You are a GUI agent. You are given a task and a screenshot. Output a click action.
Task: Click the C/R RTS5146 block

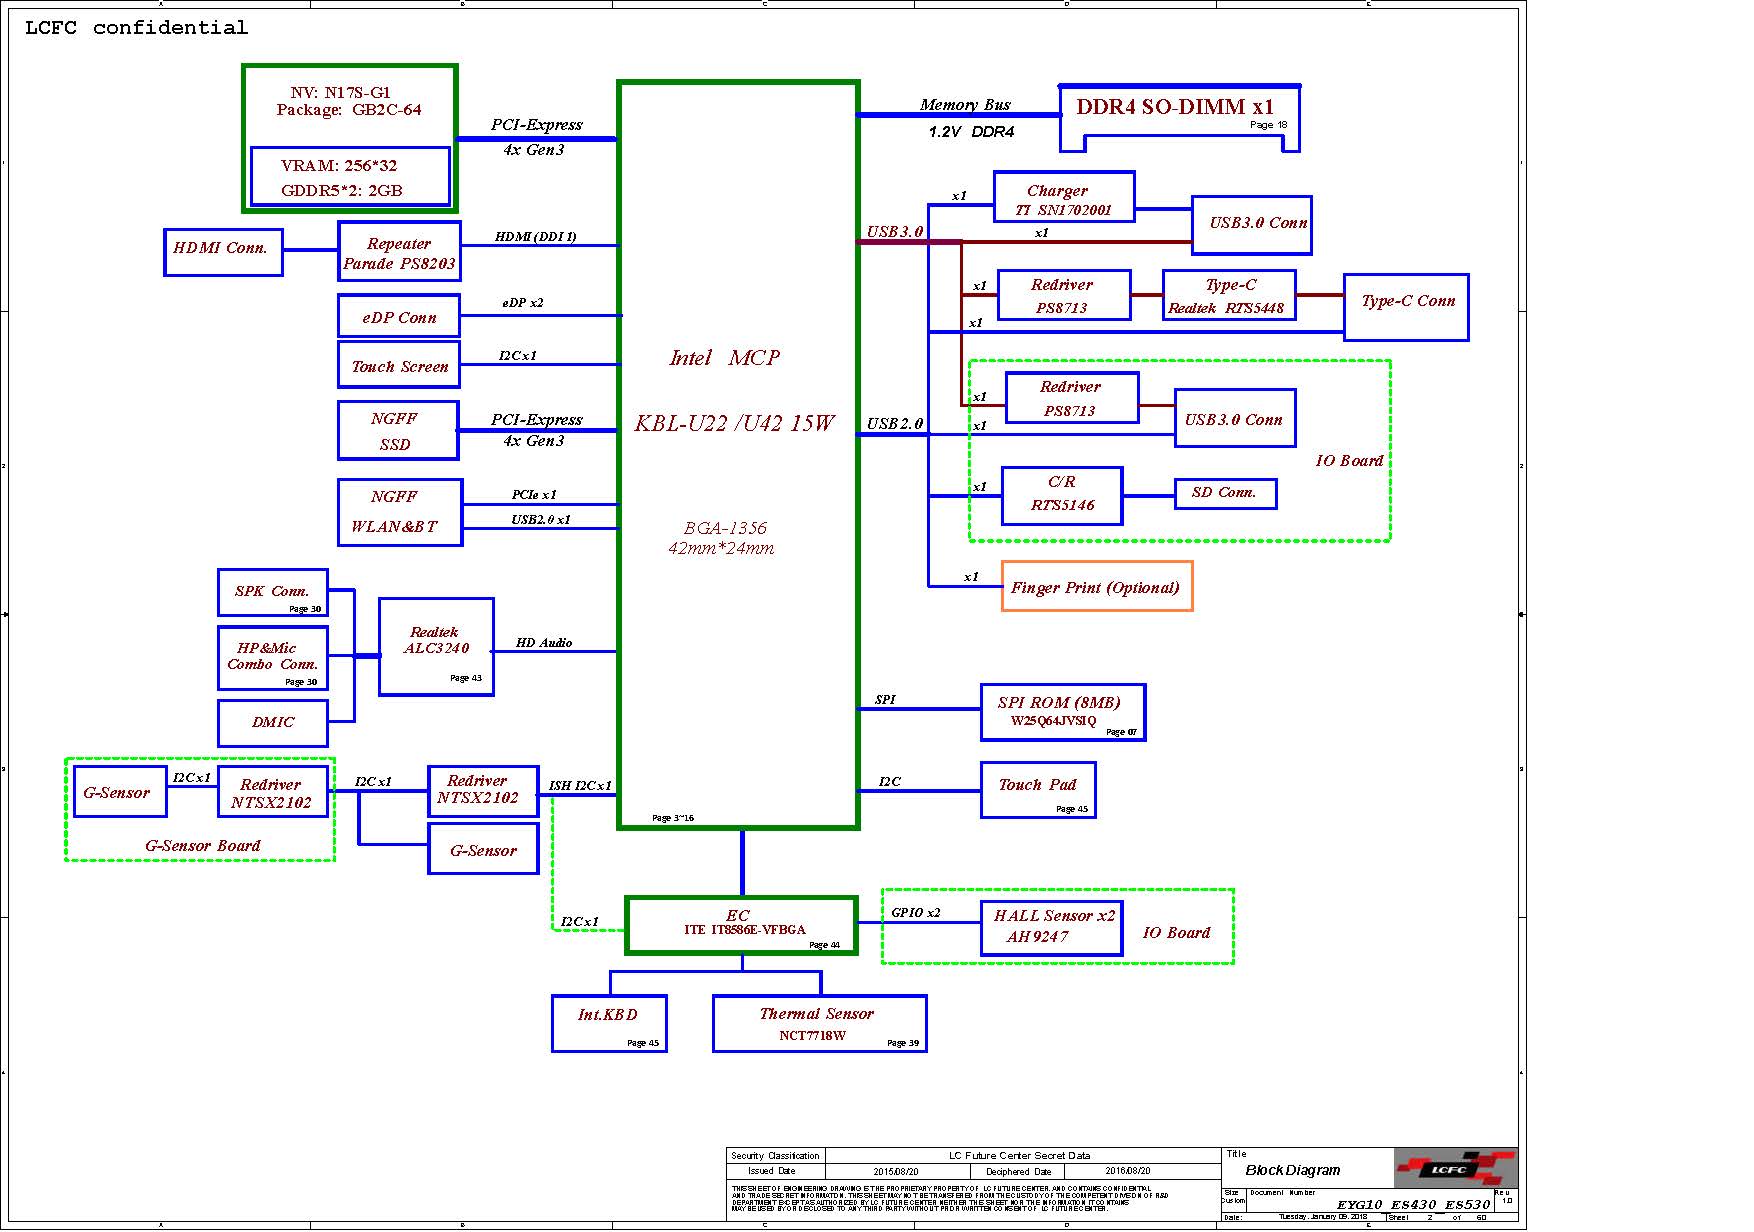1062,495
